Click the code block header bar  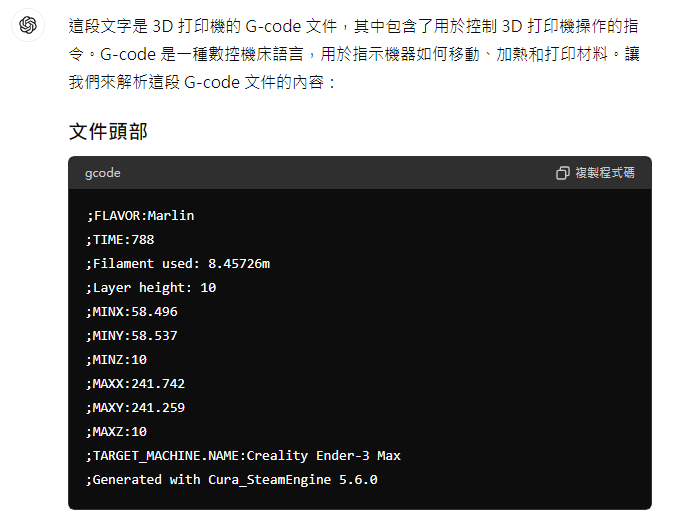pyautogui.click(x=360, y=173)
